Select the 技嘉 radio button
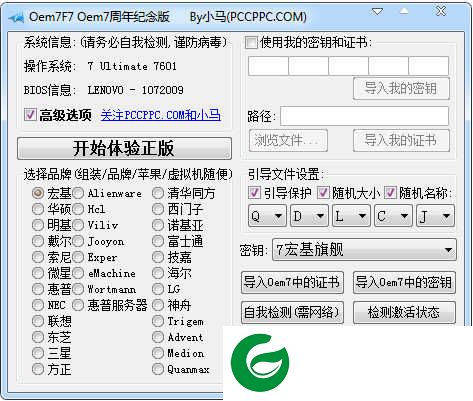The height and width of the screenshot is (401, 473). click(x=158, y=257)
